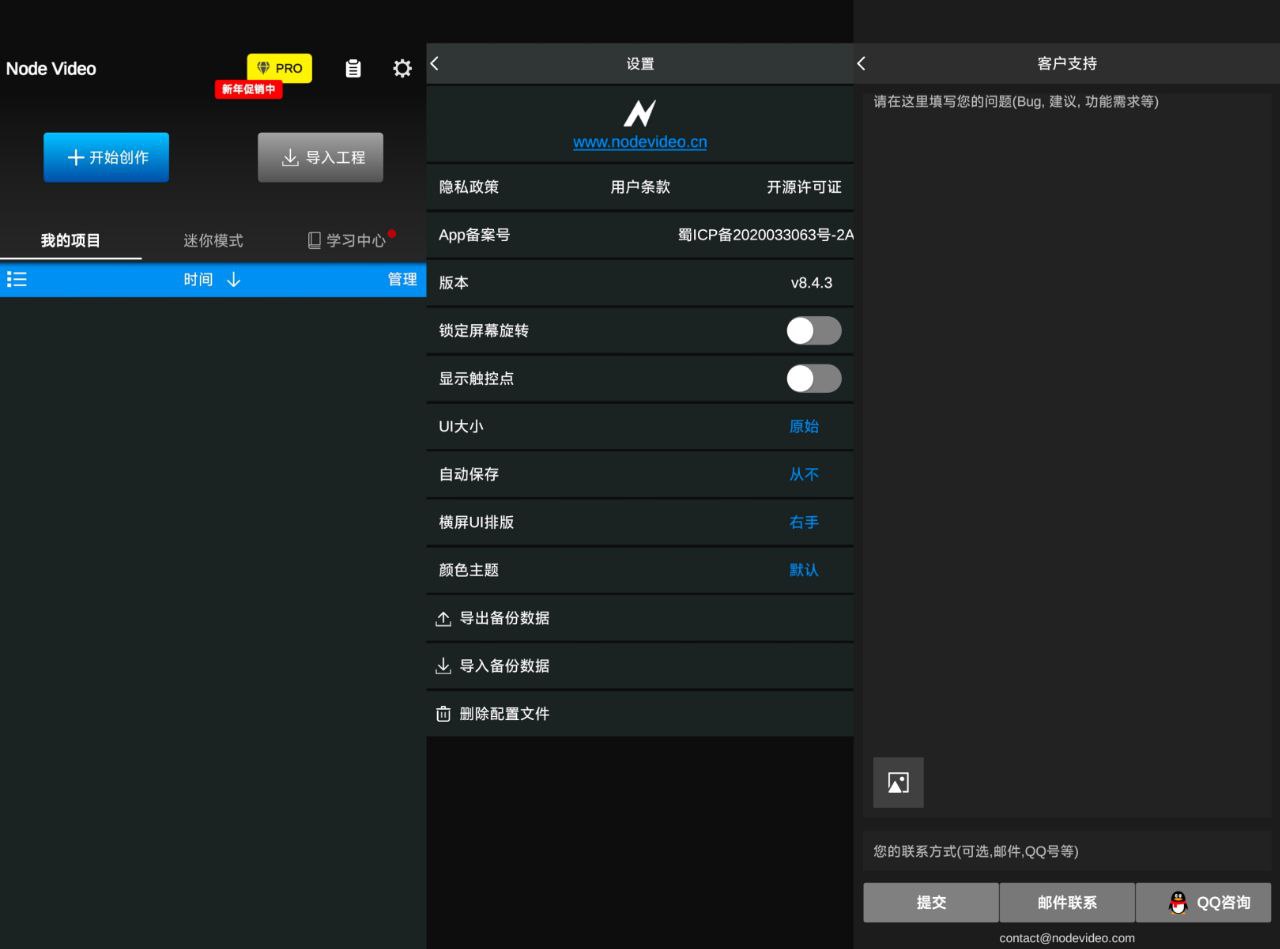The width and height of the screenshot is (1280, 949).
Task: Click the import icon next to 导入备份数据
Action: click(x=444, y=666)
